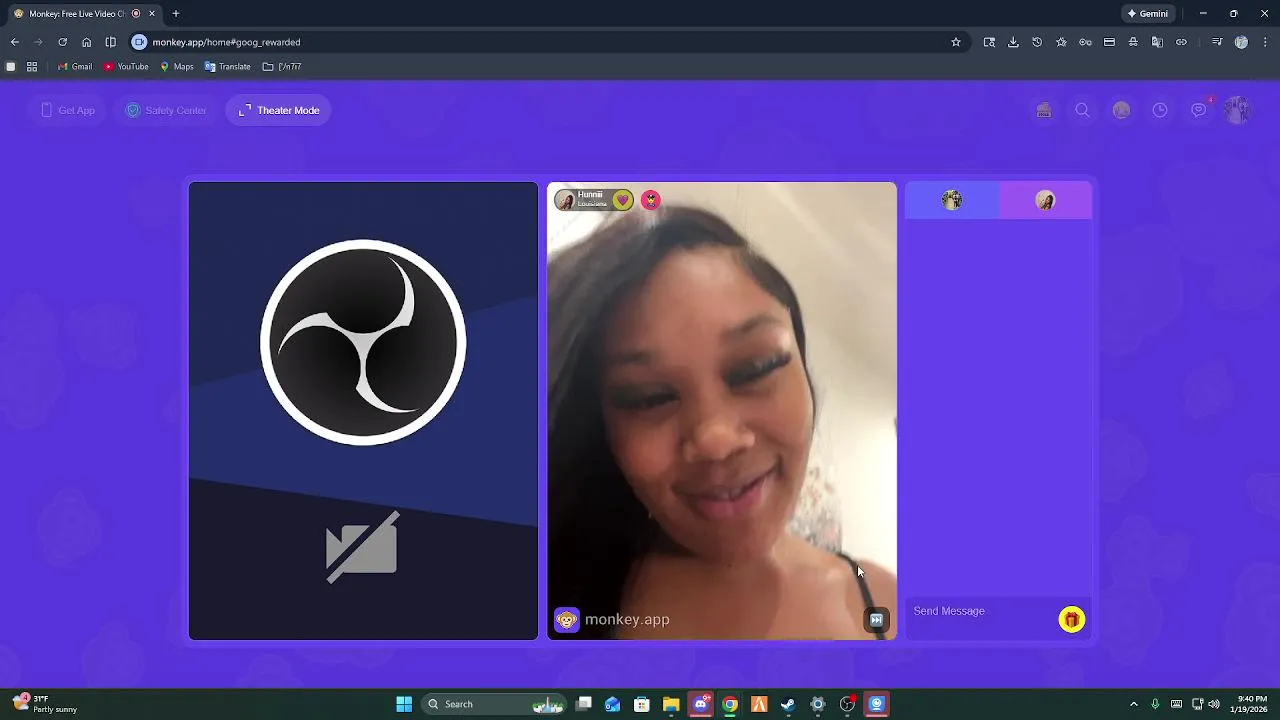Click the copy link icon in the toolbar
Image resolution: width=1280 pixels, height=720 pixels.
pyautogui.click(x=1181, y=42)
